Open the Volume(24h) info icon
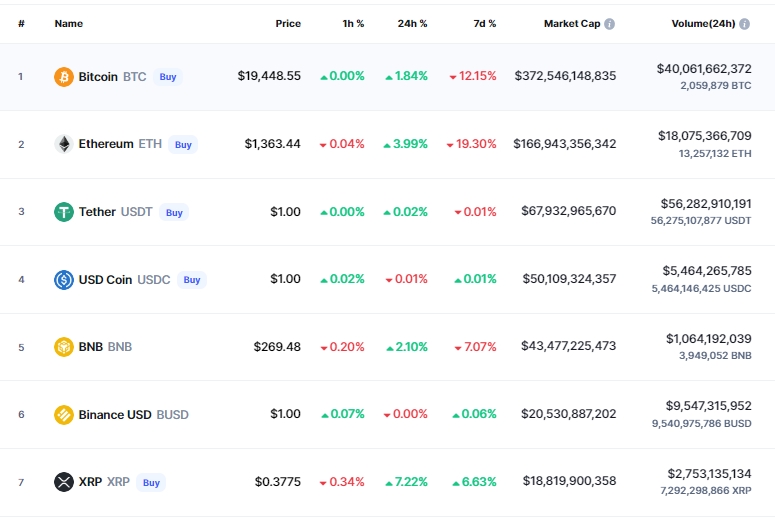 (x=744, y=24)
